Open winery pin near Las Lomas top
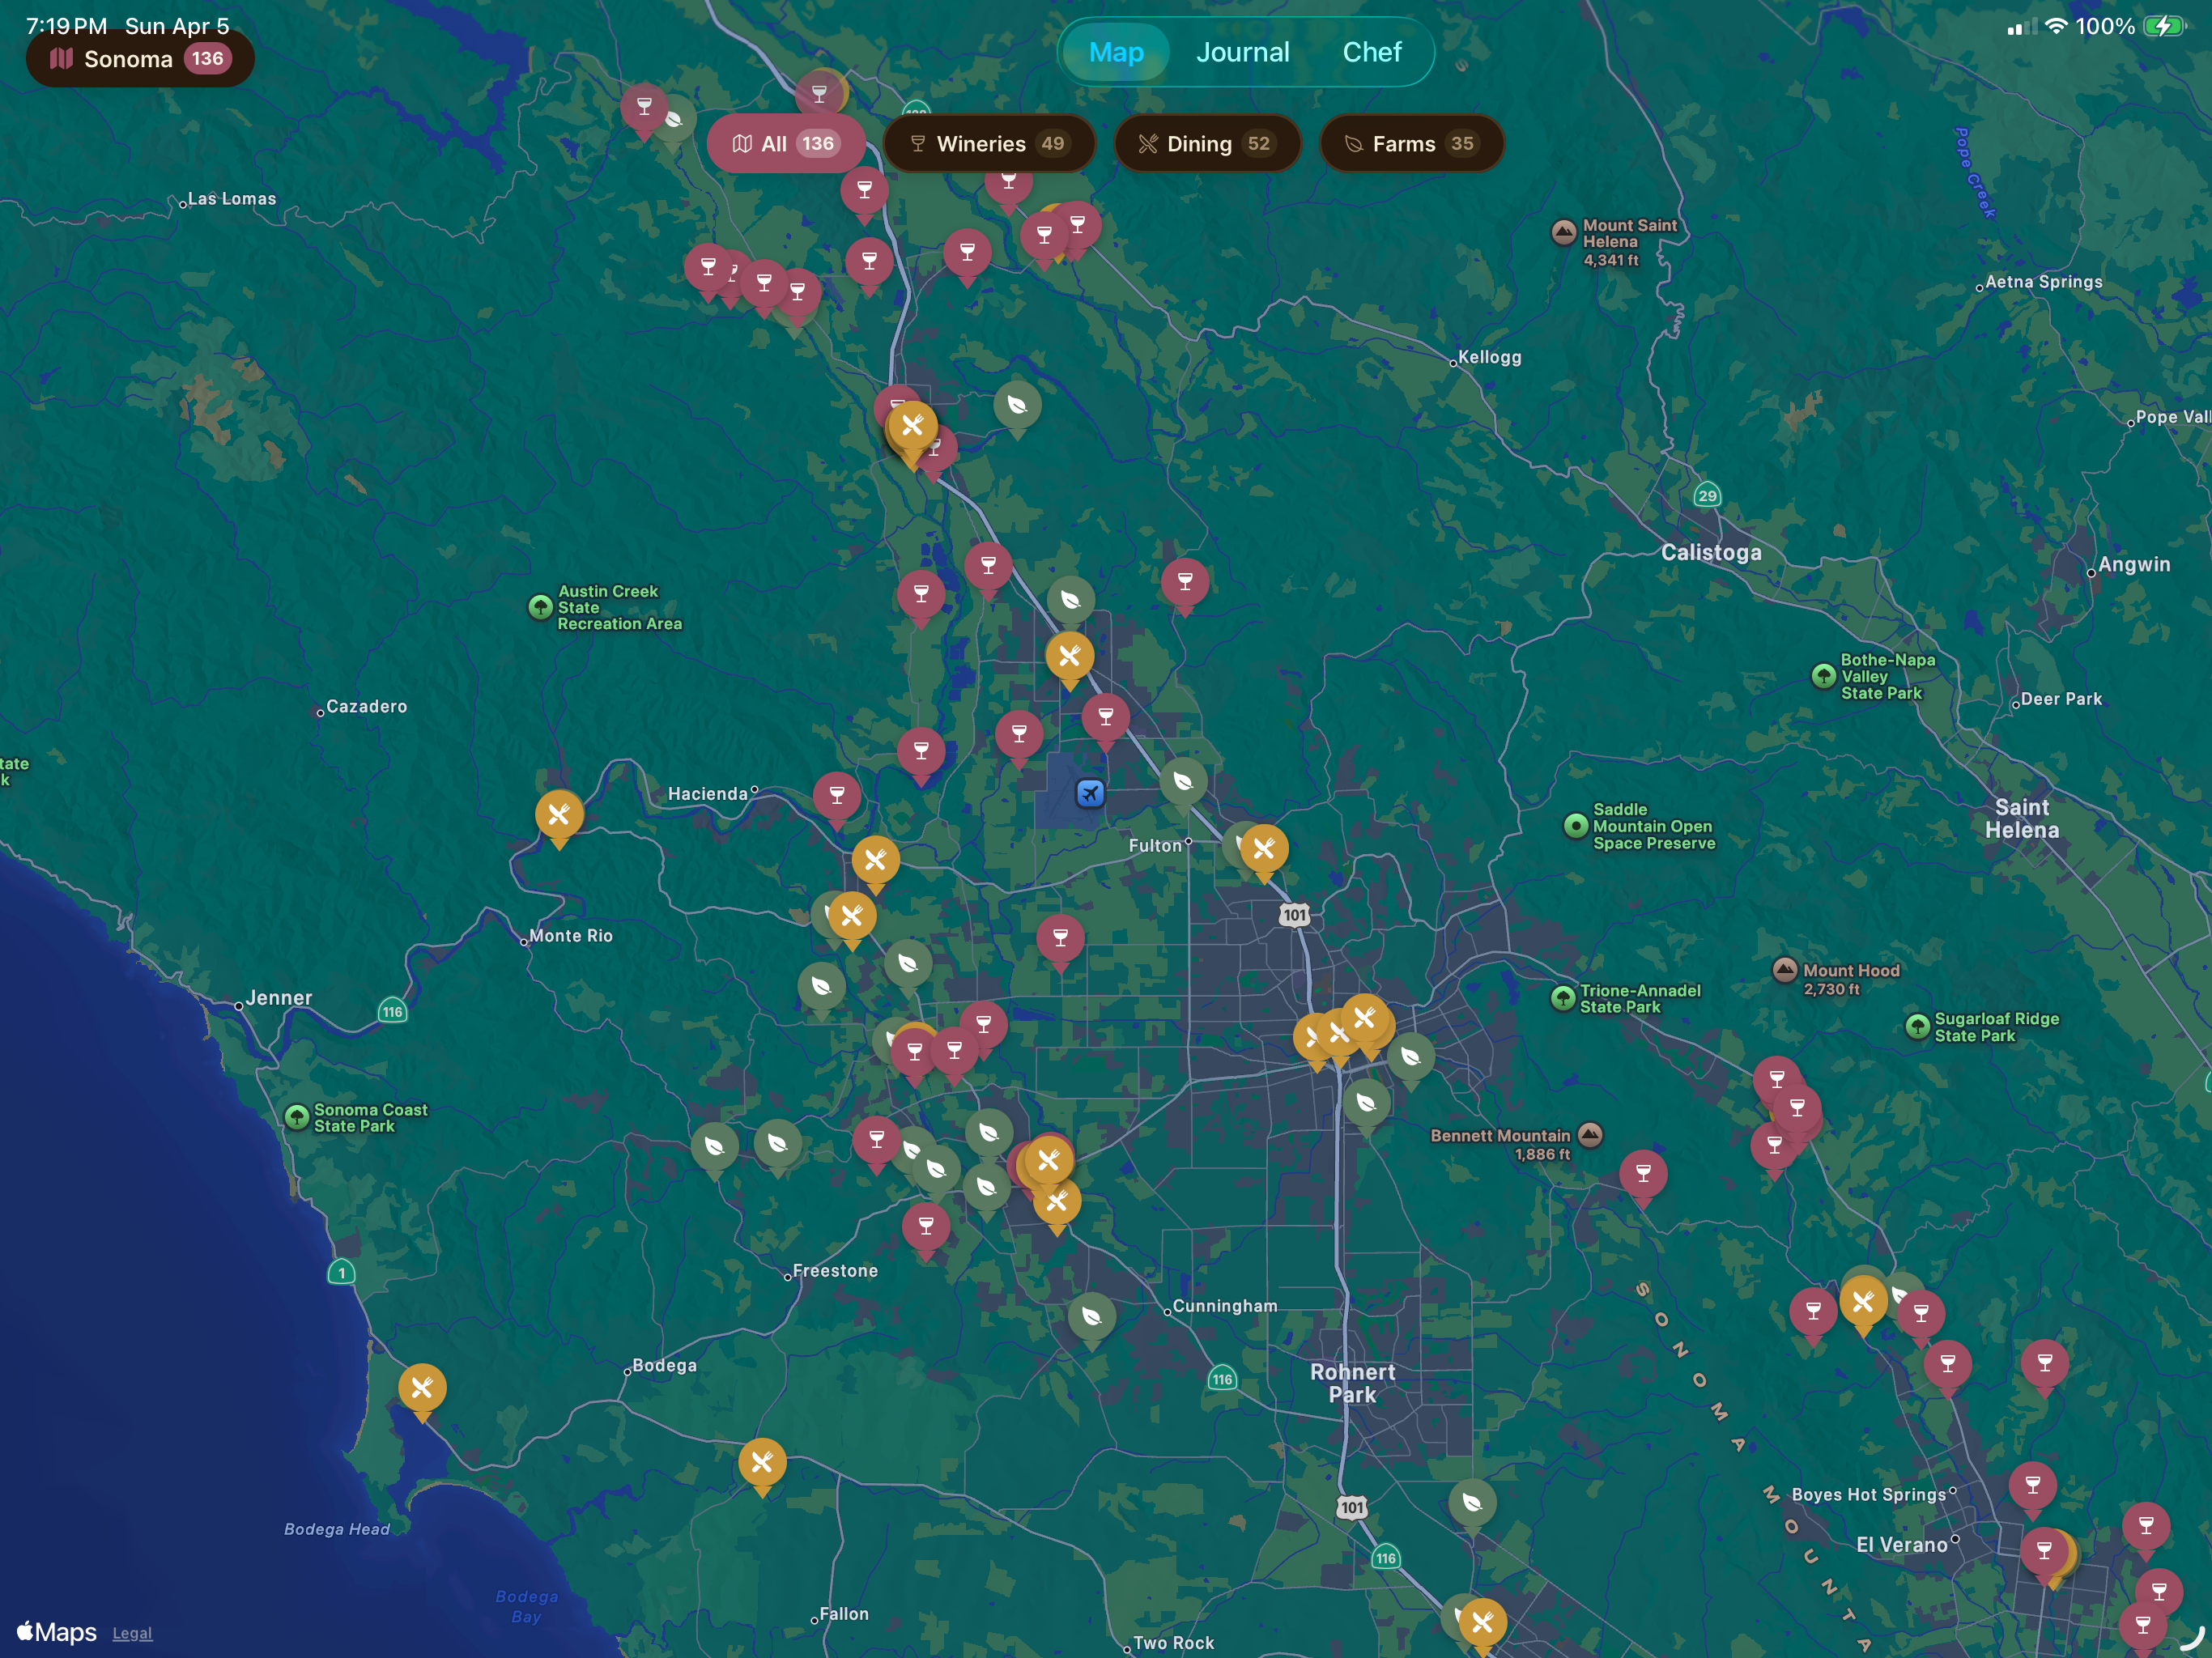 pos(644,108)
